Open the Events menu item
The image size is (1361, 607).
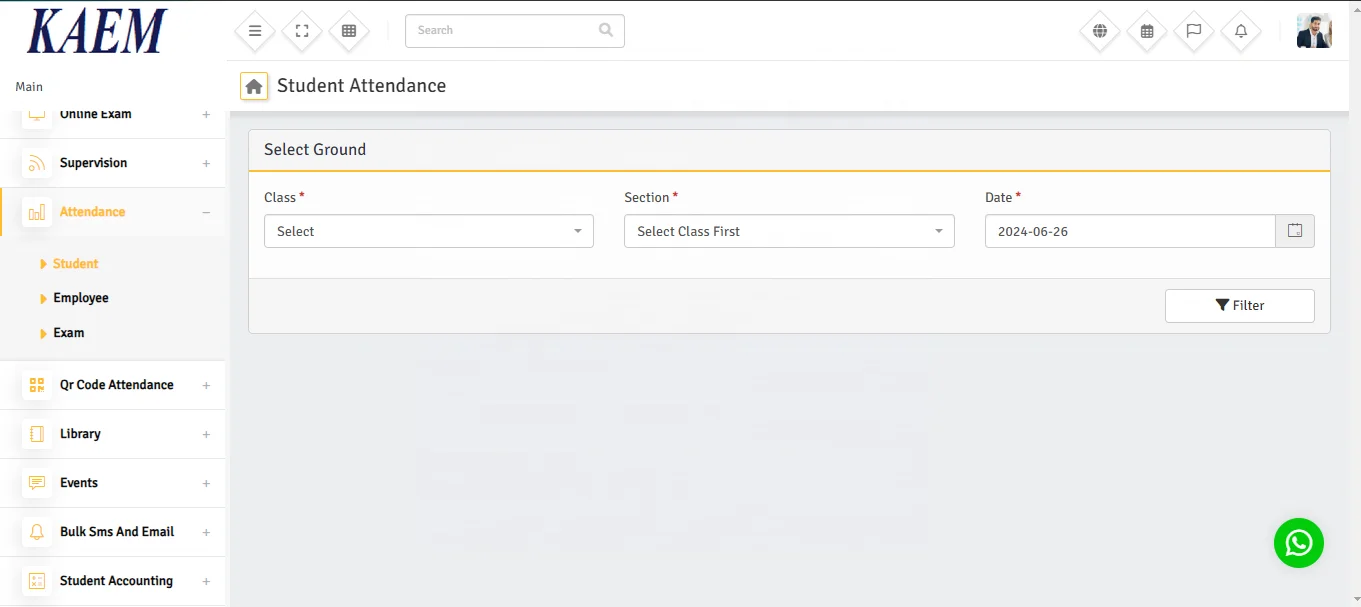coord(113,483)
